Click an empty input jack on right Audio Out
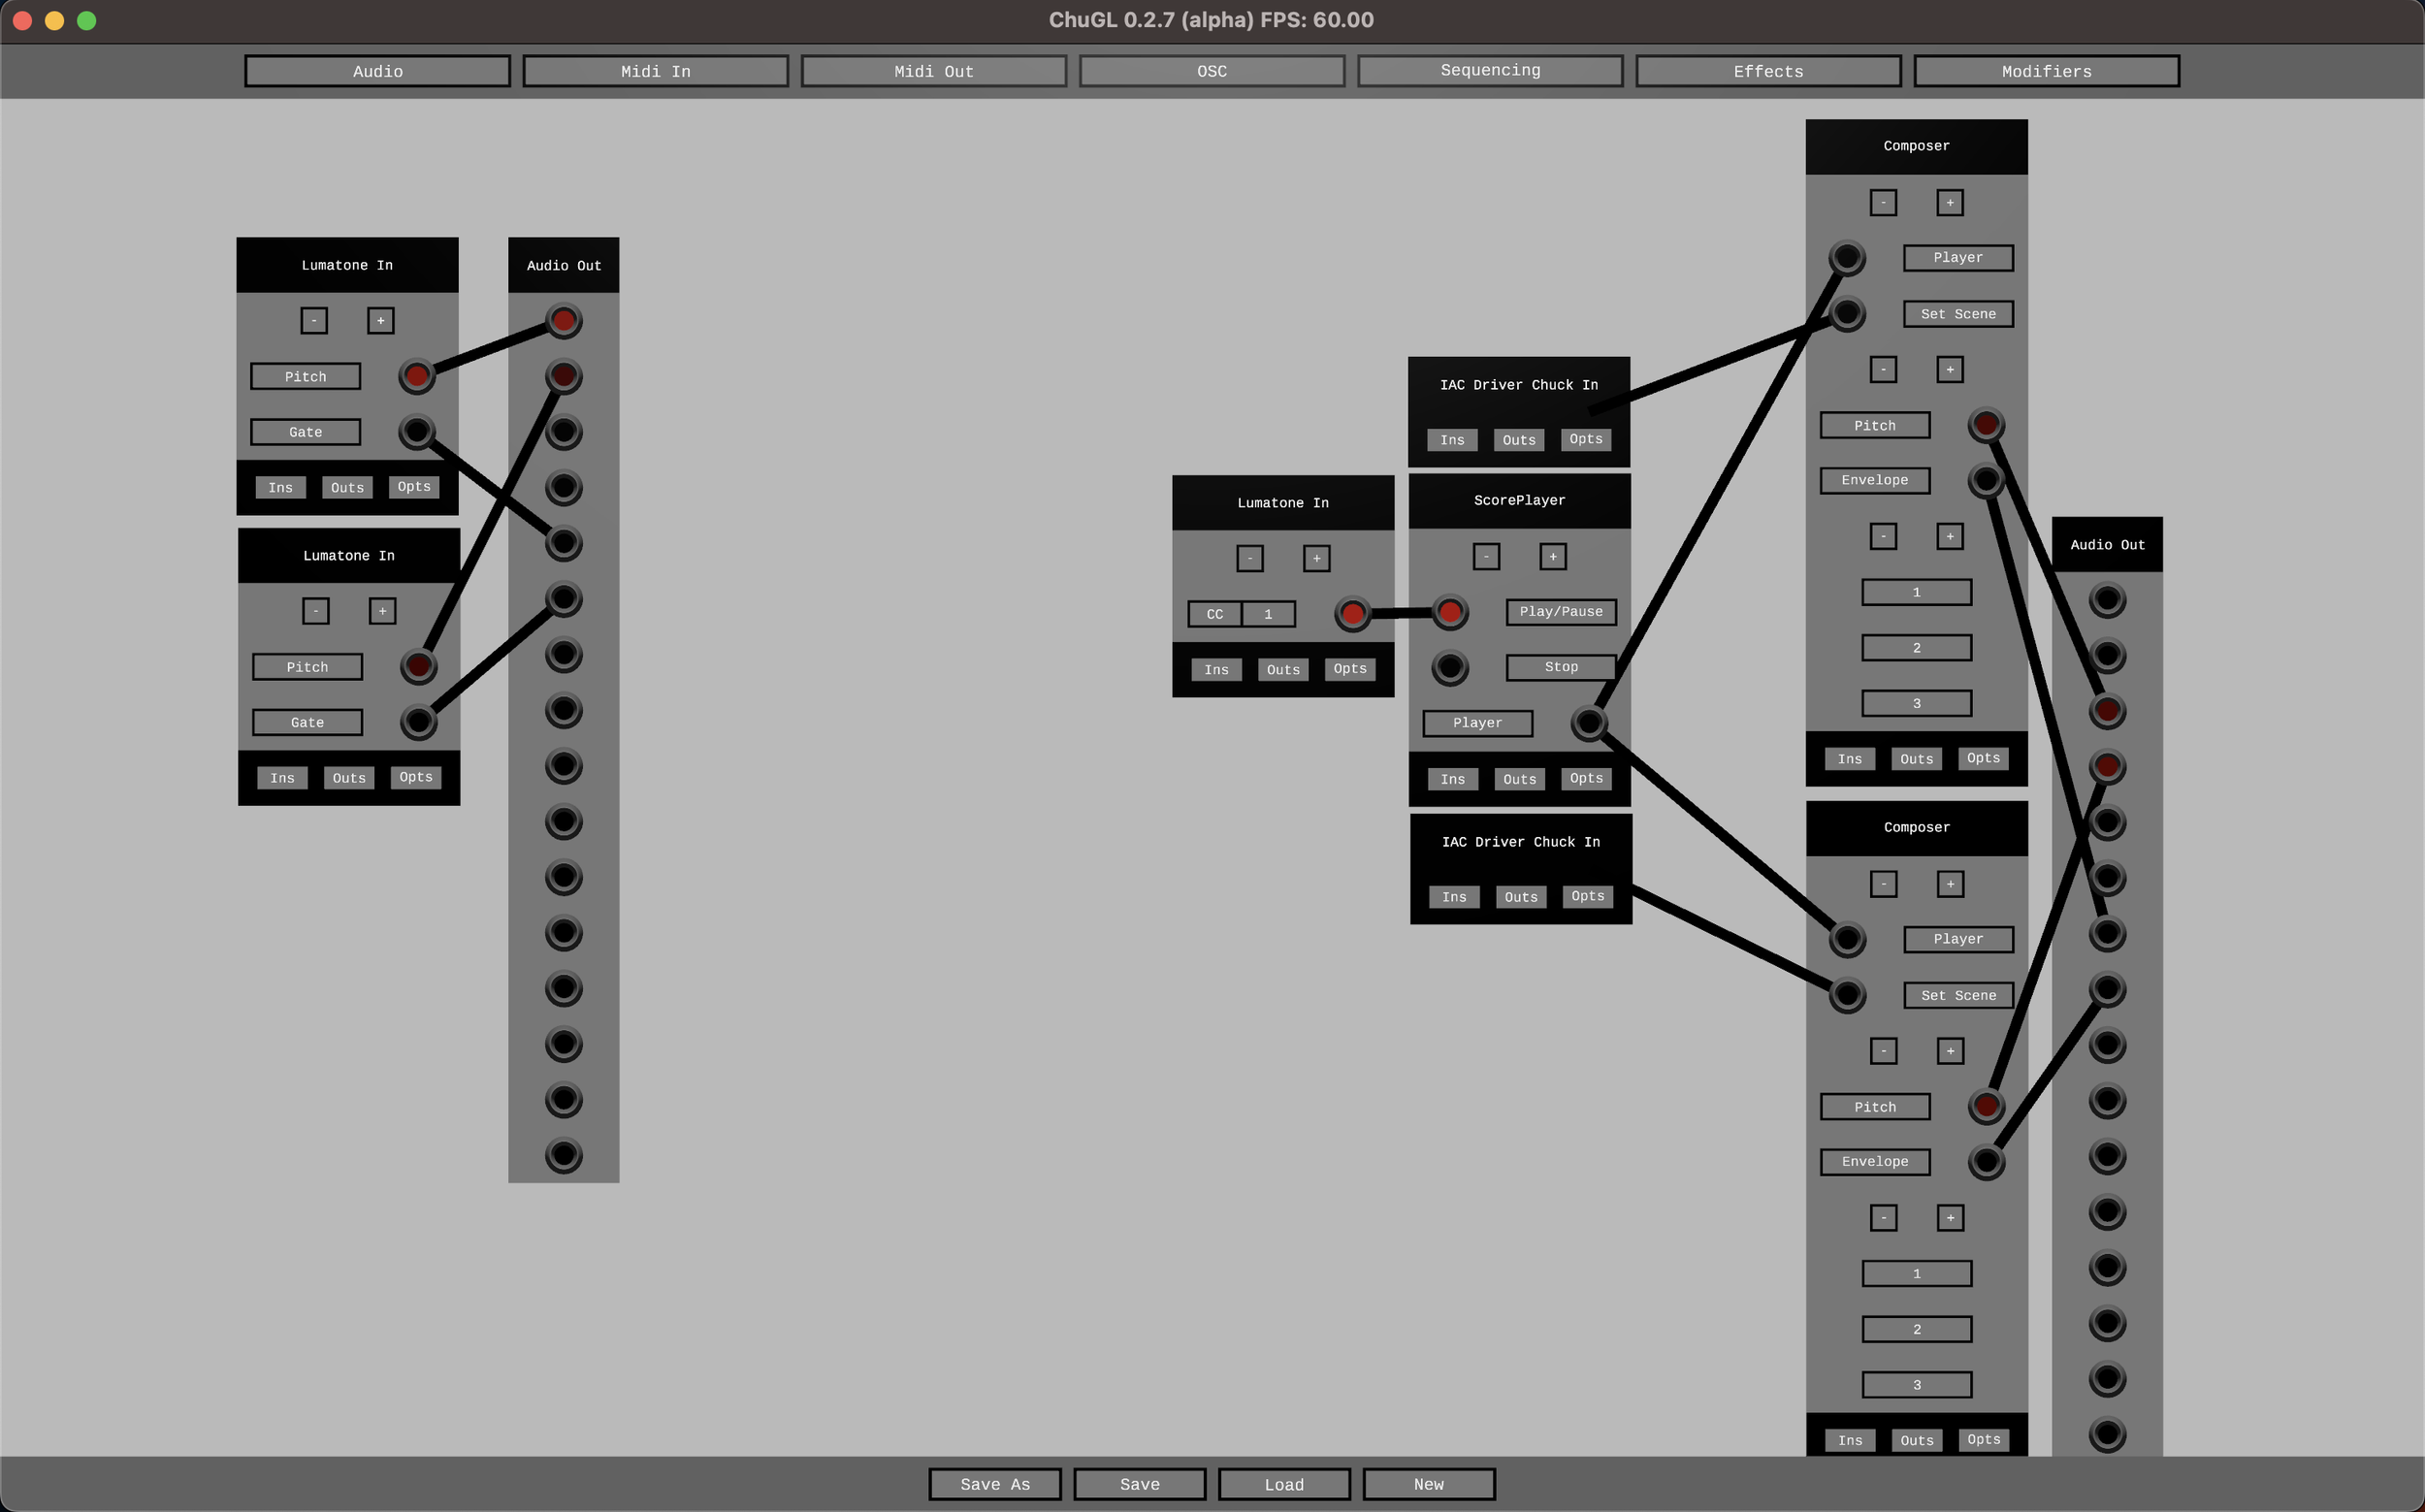 [2106, 598]
